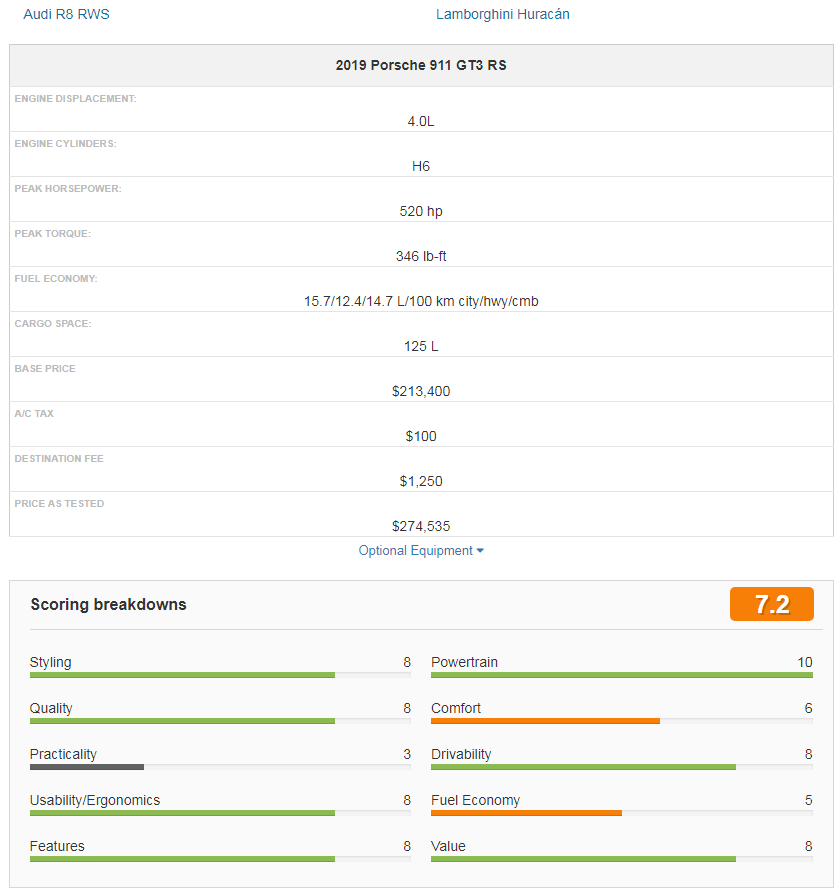
Task: Click the Scoring breakdowns heading
Action: coord(108,604)
